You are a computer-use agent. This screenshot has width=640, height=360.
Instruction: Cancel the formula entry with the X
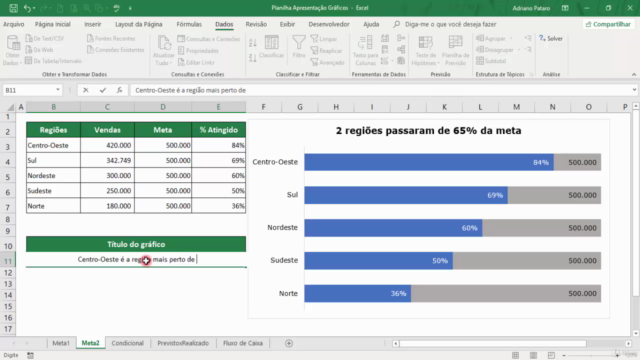pos(86,90)
